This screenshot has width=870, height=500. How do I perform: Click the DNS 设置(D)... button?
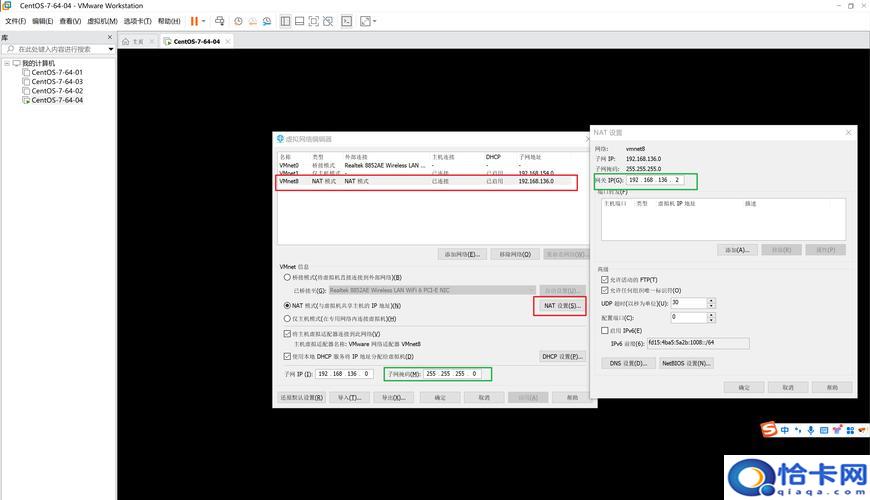(x=626, y=363)
